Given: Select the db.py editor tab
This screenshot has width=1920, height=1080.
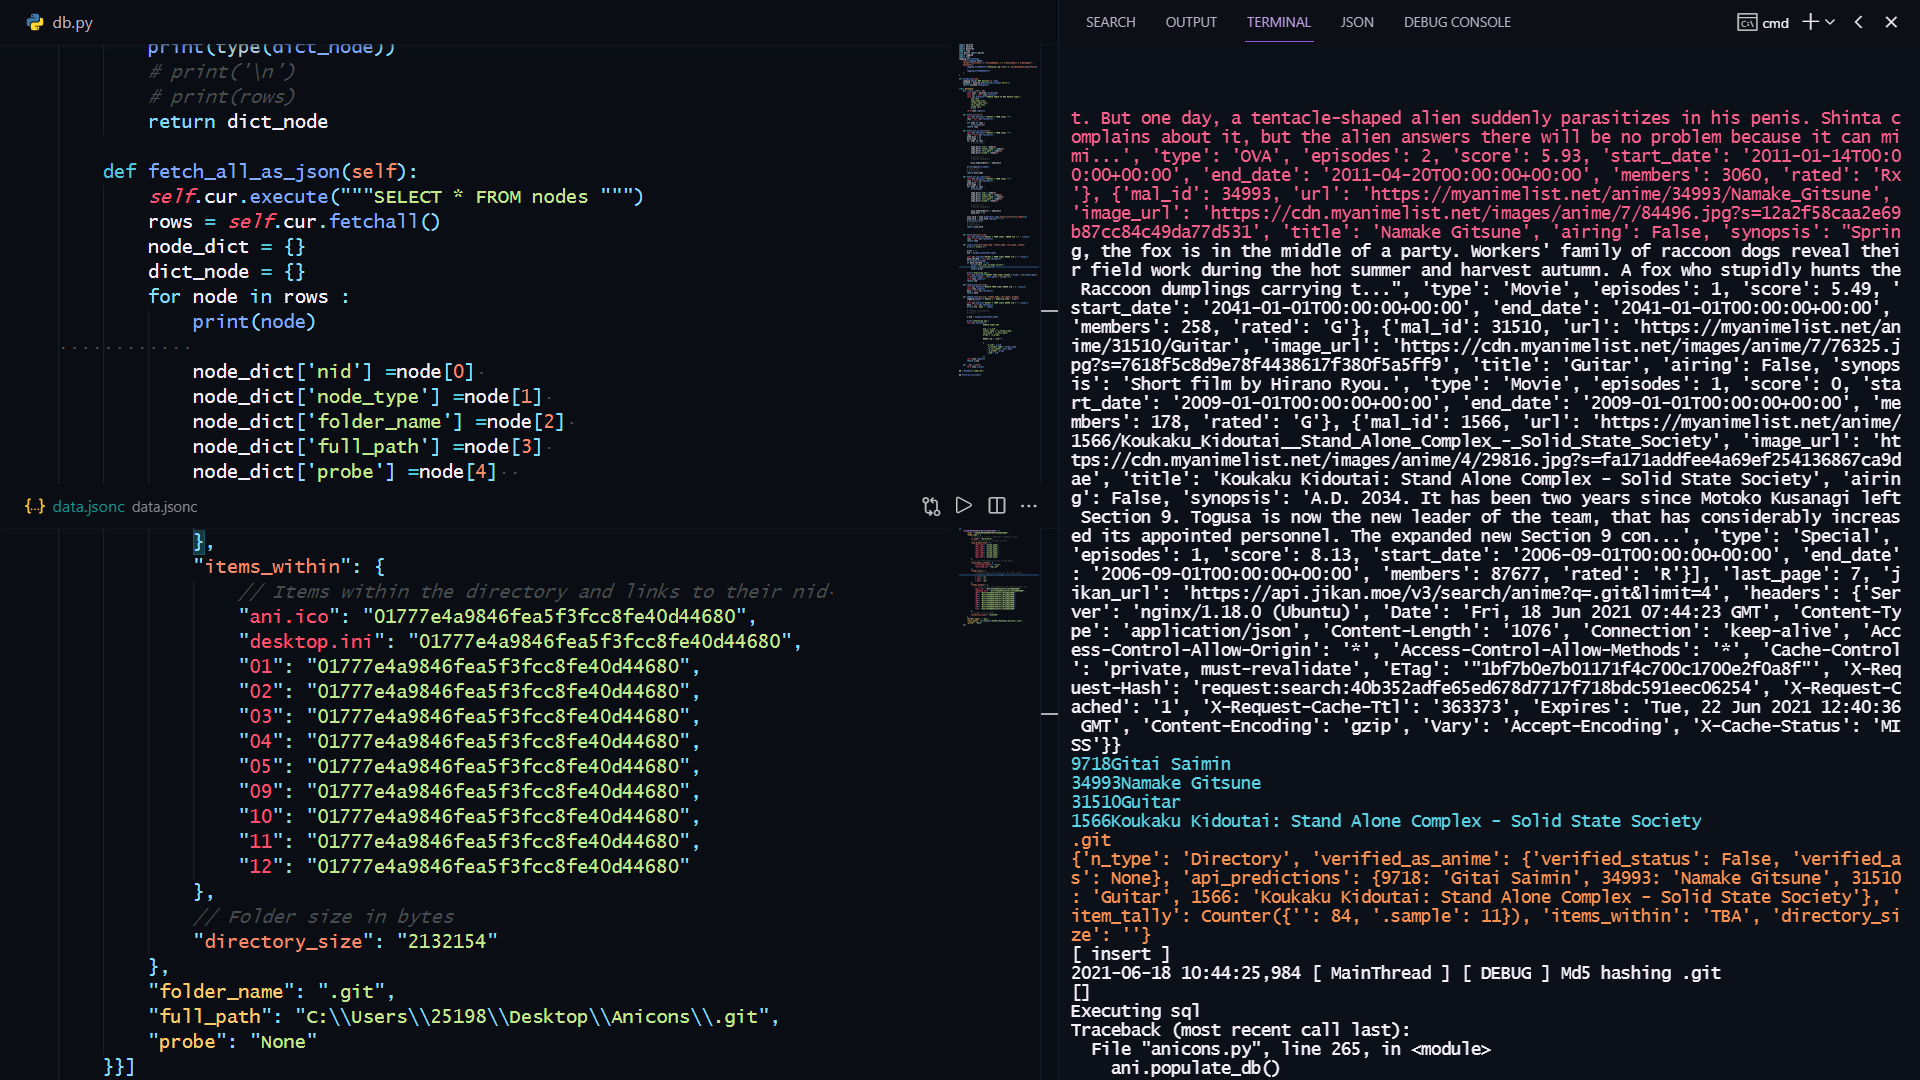Looking at the screenshot, I should pyautogui.click(x=72, y=22).
